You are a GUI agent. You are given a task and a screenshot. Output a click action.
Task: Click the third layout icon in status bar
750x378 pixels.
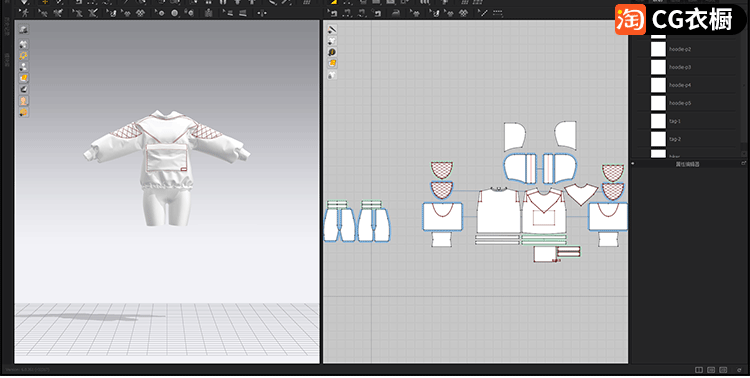coord(723,370)
